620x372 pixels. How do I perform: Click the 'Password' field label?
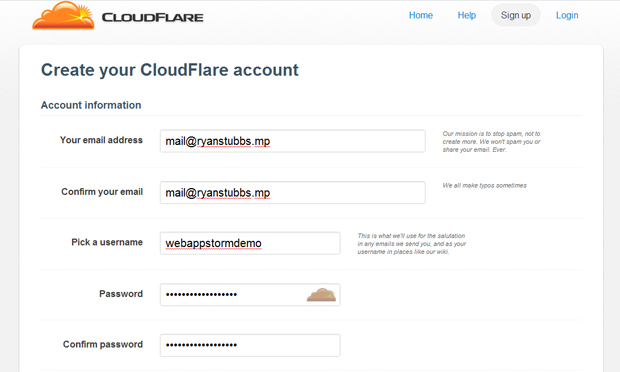click(121, 294)
